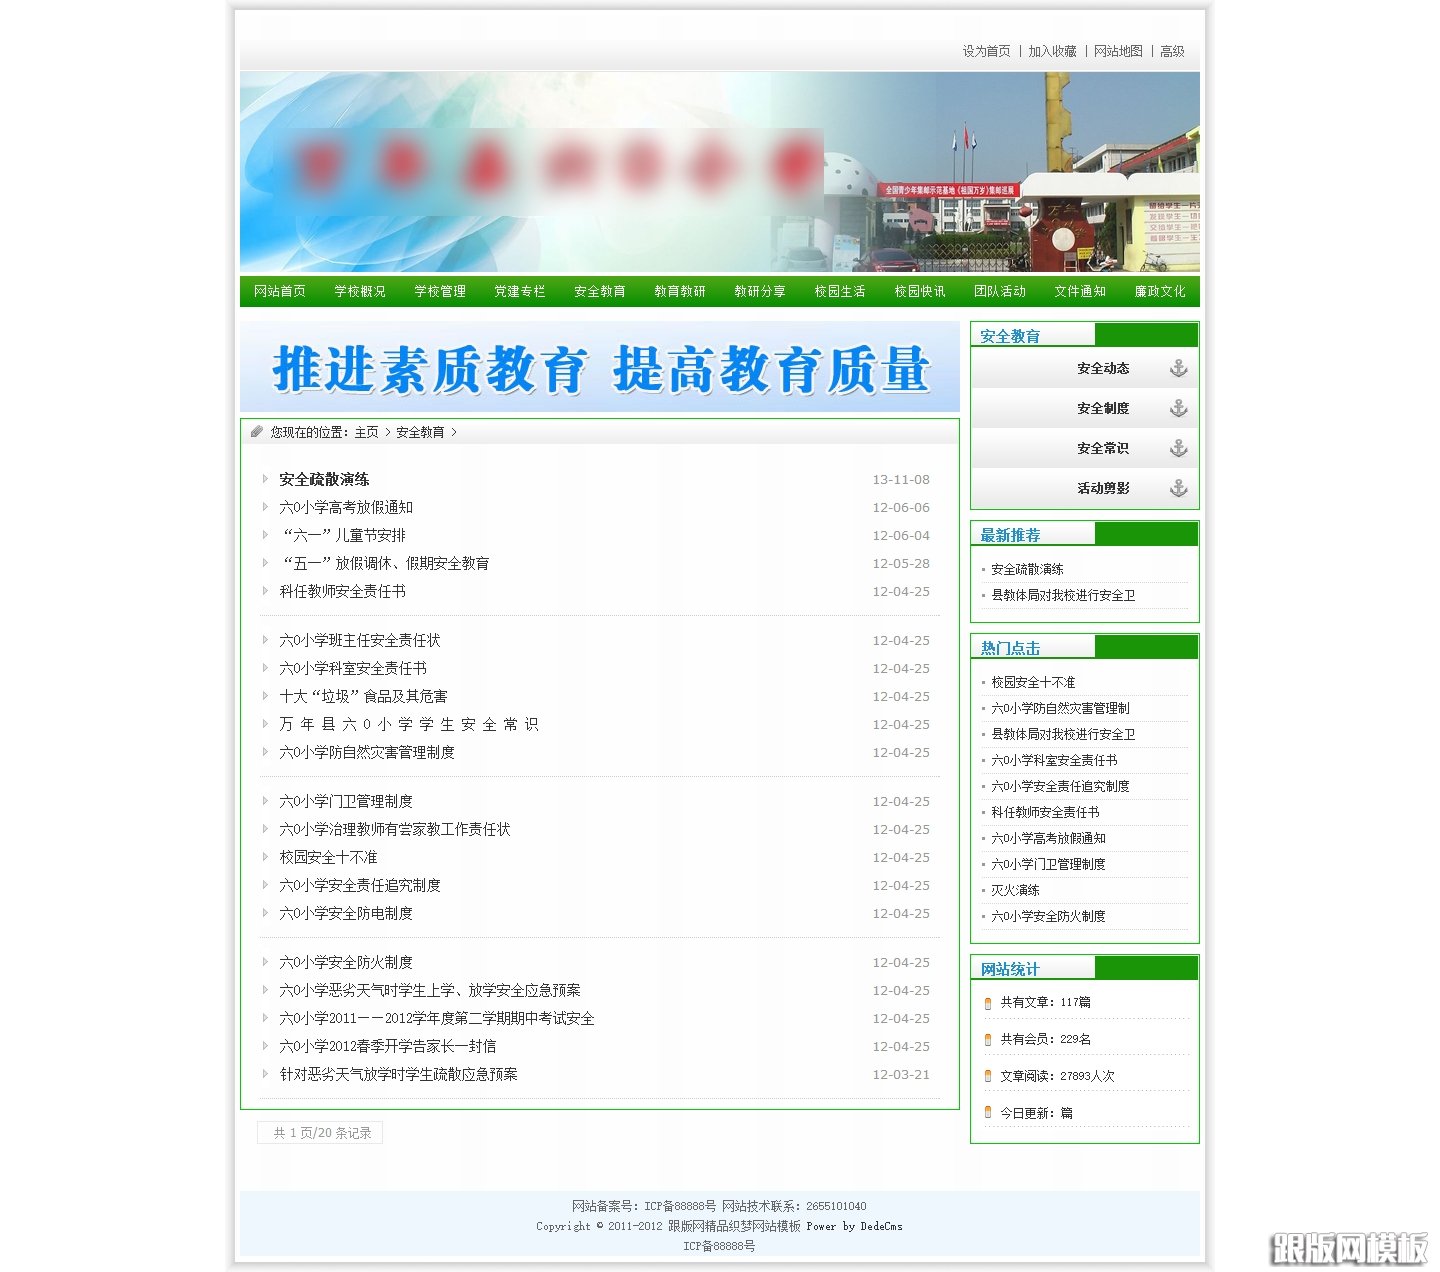Click the pencil icon before 您现在的位置
The width and height of the screenshot is (1440, 1272).
[257, 432]
